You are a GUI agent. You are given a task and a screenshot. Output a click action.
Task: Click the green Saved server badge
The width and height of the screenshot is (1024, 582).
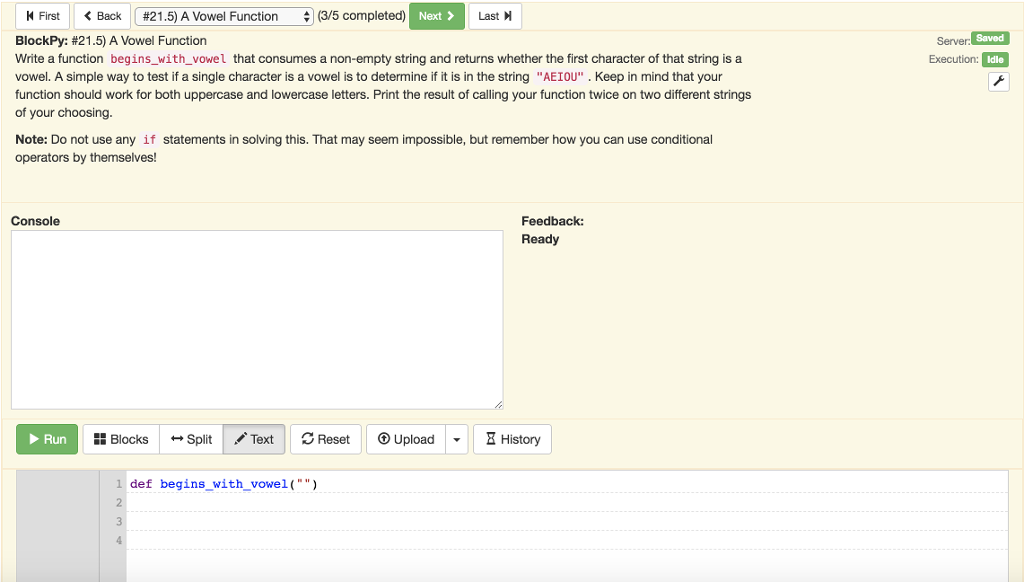989,38
